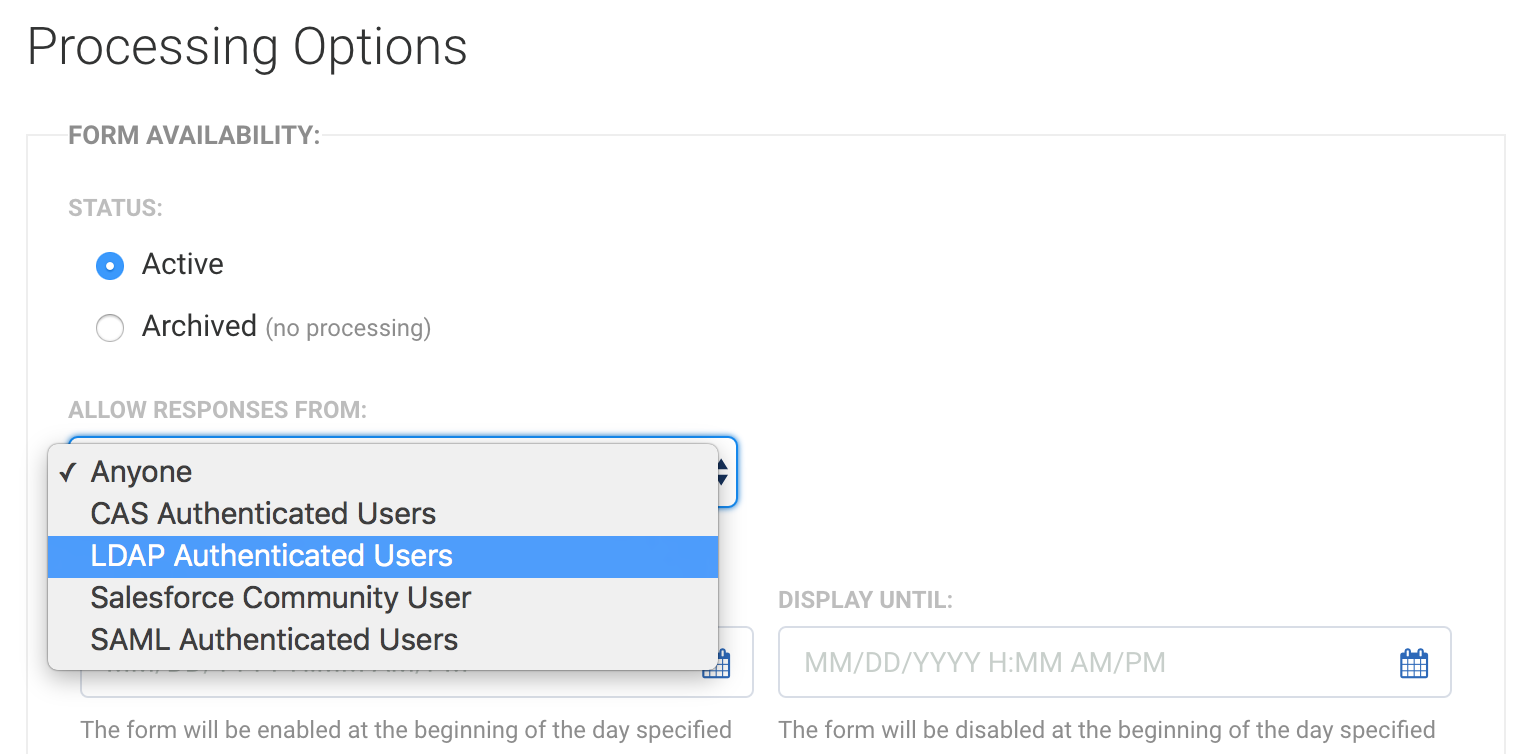
Task: Select Salesforce Community User in the list
Action: 280,598
